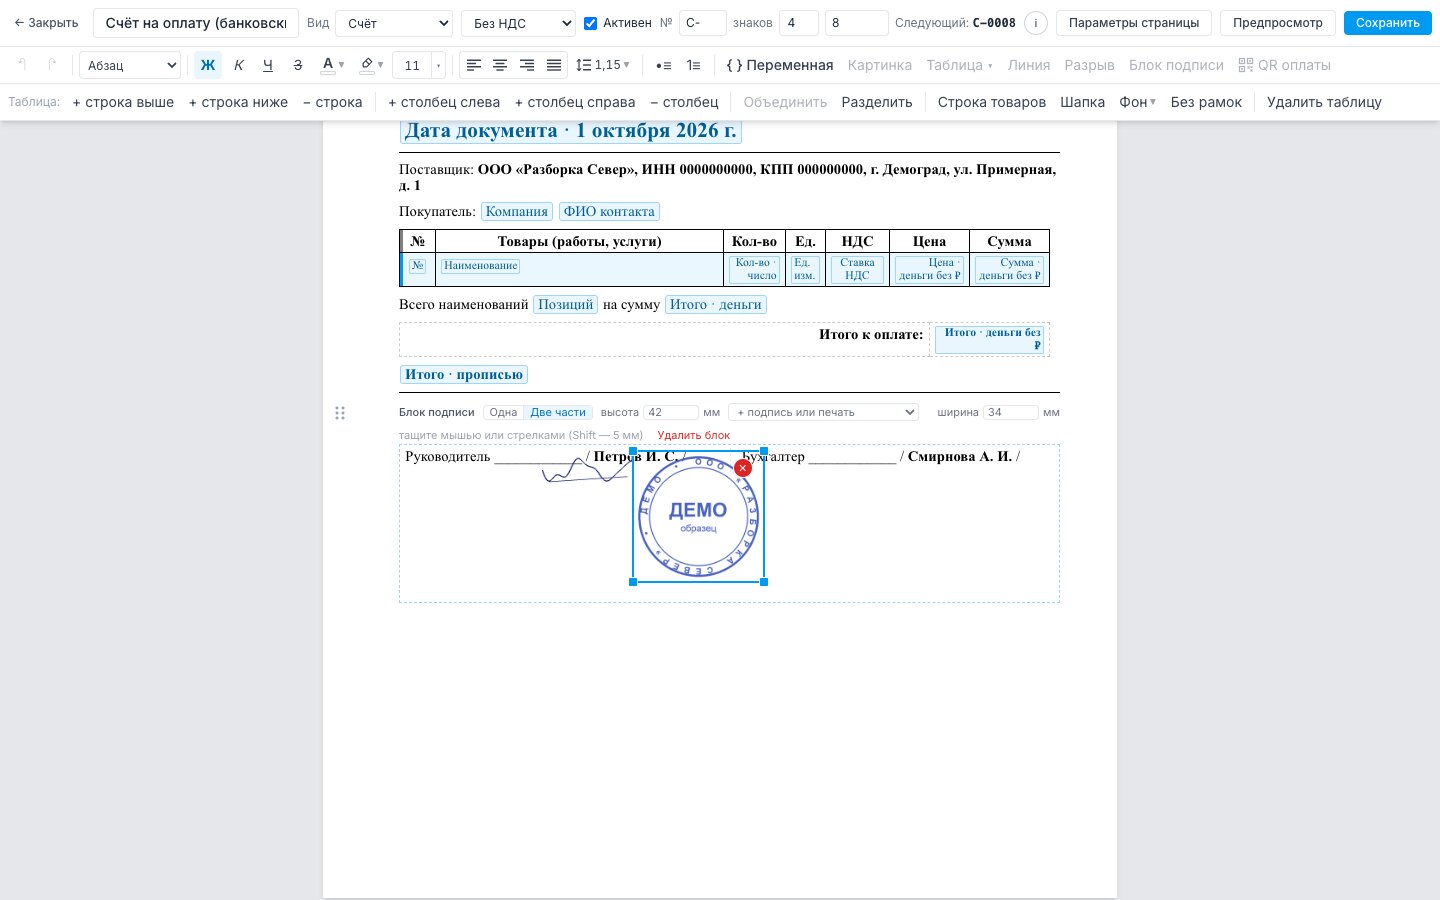Viewport: 1440px width, 900px height.
Task: Click the document title field
Action: click(196, 23)
